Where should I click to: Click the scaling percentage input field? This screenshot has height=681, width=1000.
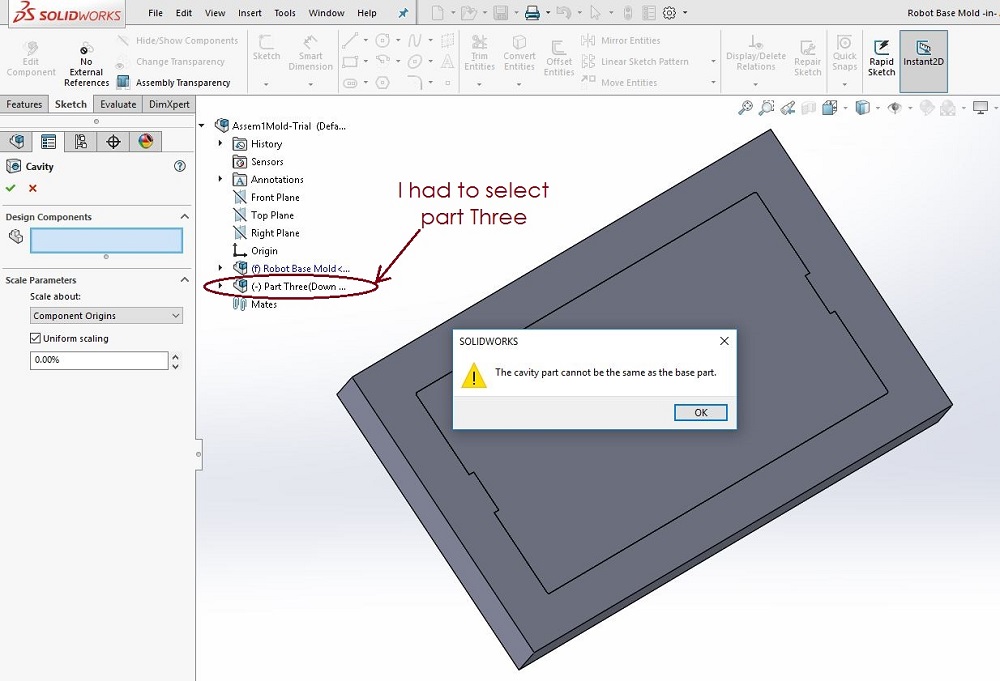pyautogui.click(x=99, y=360)
